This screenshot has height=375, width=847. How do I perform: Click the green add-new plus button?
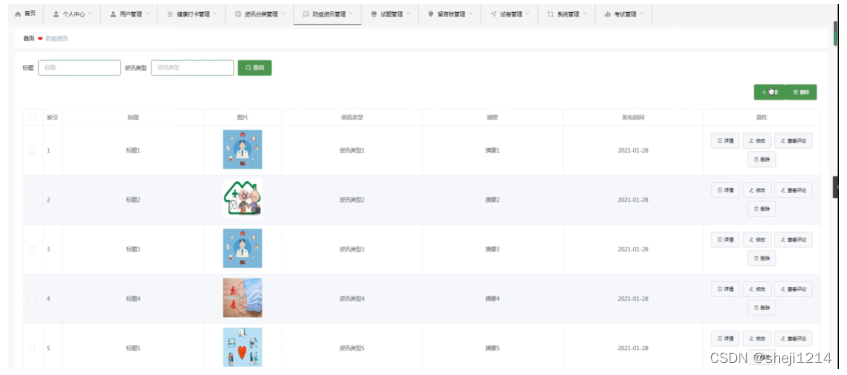tap(769, 92)
